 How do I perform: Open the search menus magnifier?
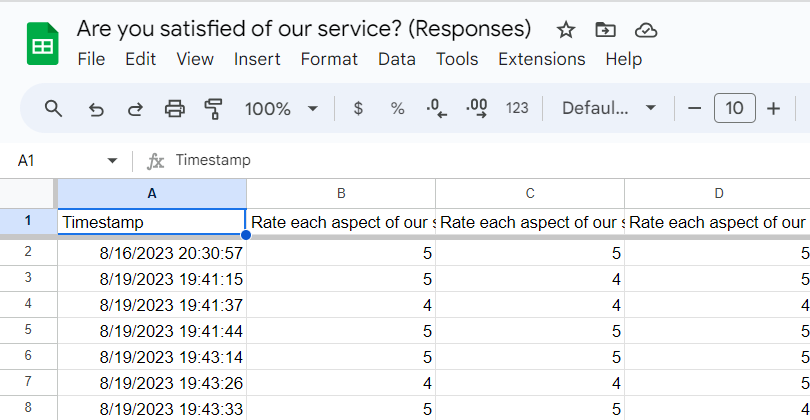coord(54,108)
